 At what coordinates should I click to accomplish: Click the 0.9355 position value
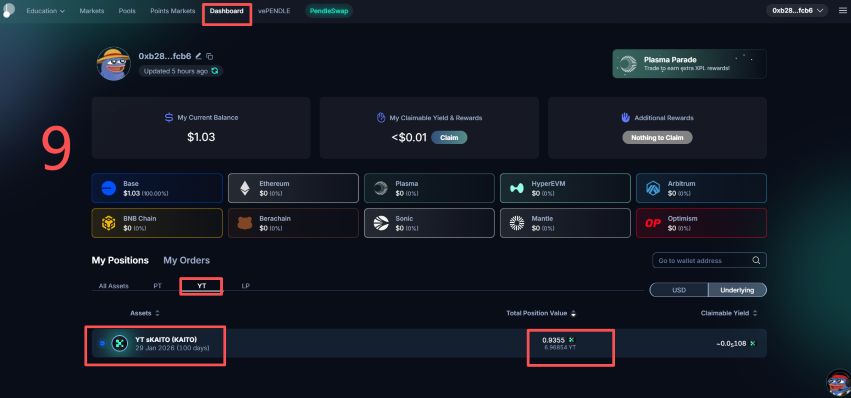[x=553, y=340]
